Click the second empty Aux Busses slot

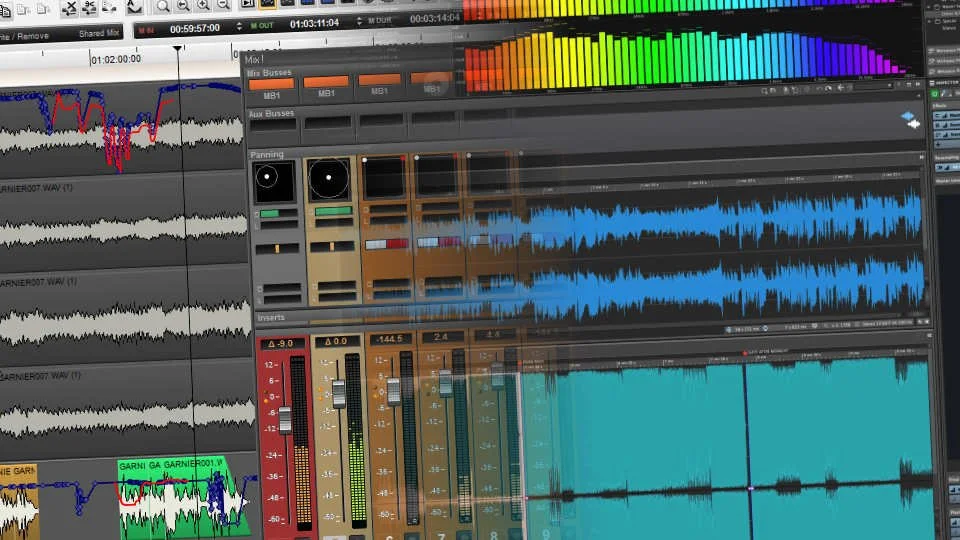pyautogui.click(x=328, y=122)
